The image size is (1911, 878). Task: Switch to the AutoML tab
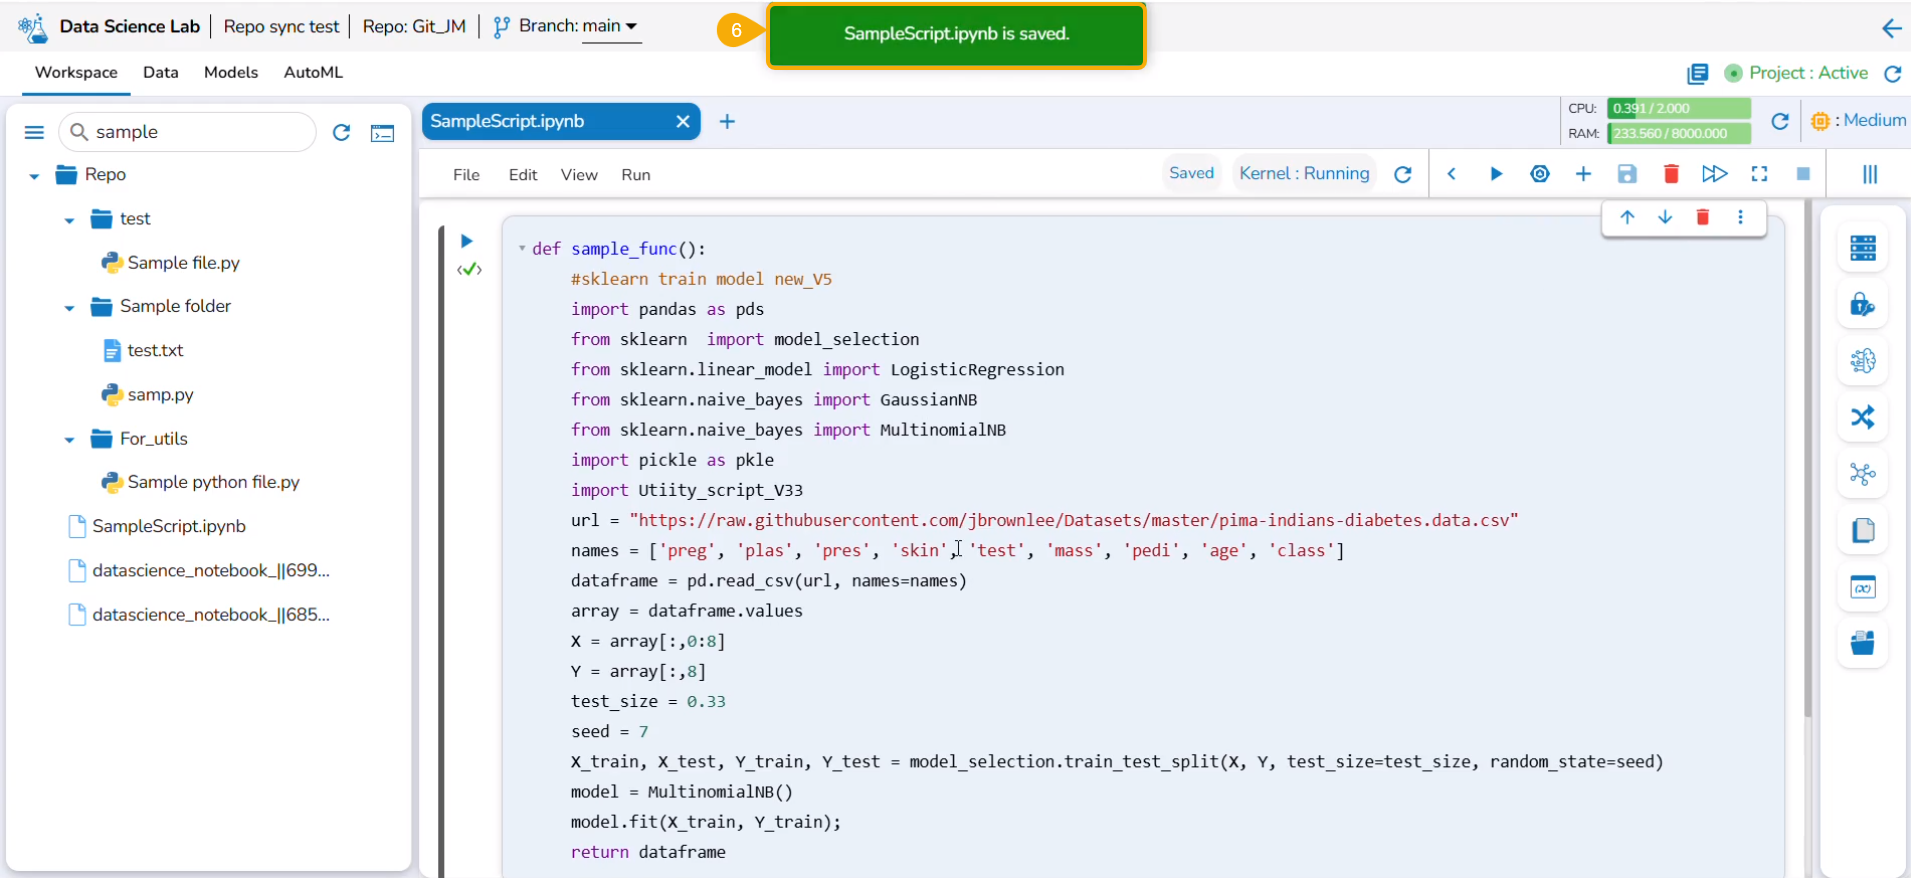[x=313, y=72]
